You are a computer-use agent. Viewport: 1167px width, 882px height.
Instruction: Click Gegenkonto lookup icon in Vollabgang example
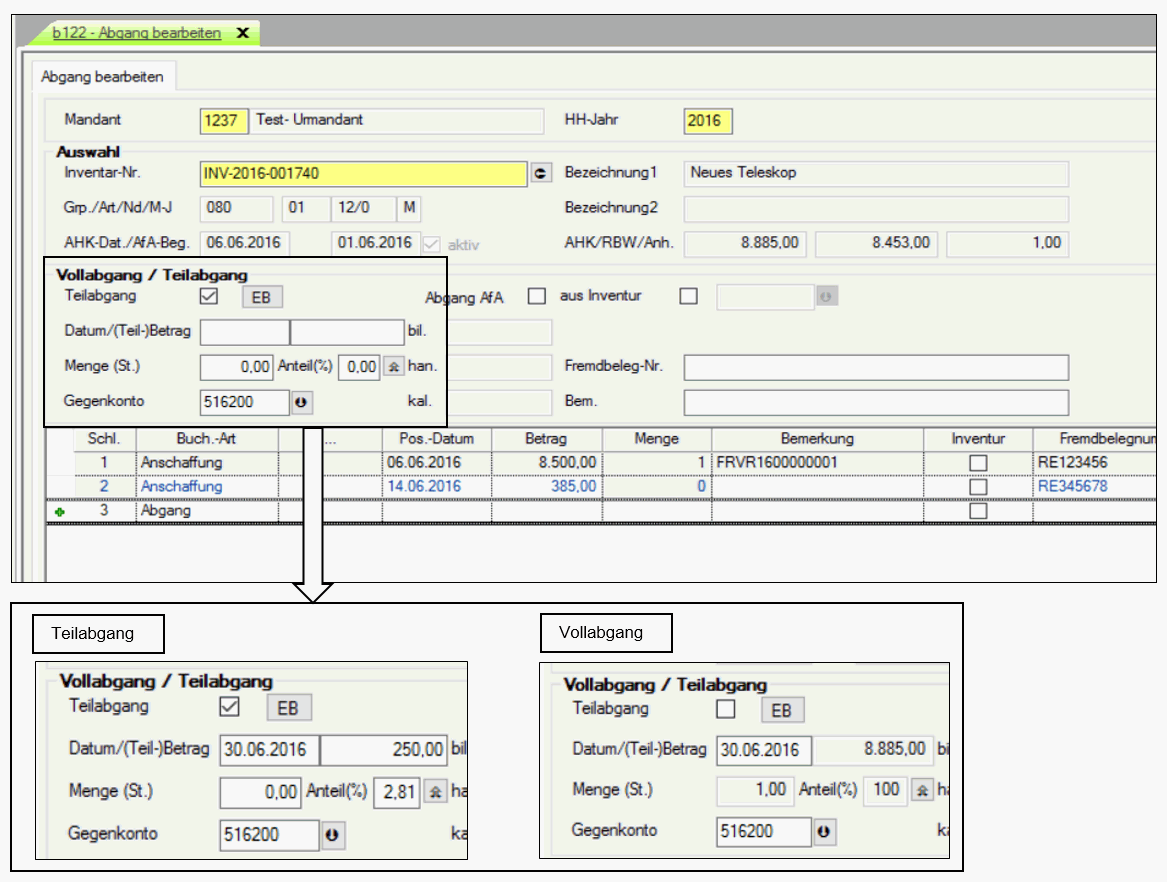point(823,831)
